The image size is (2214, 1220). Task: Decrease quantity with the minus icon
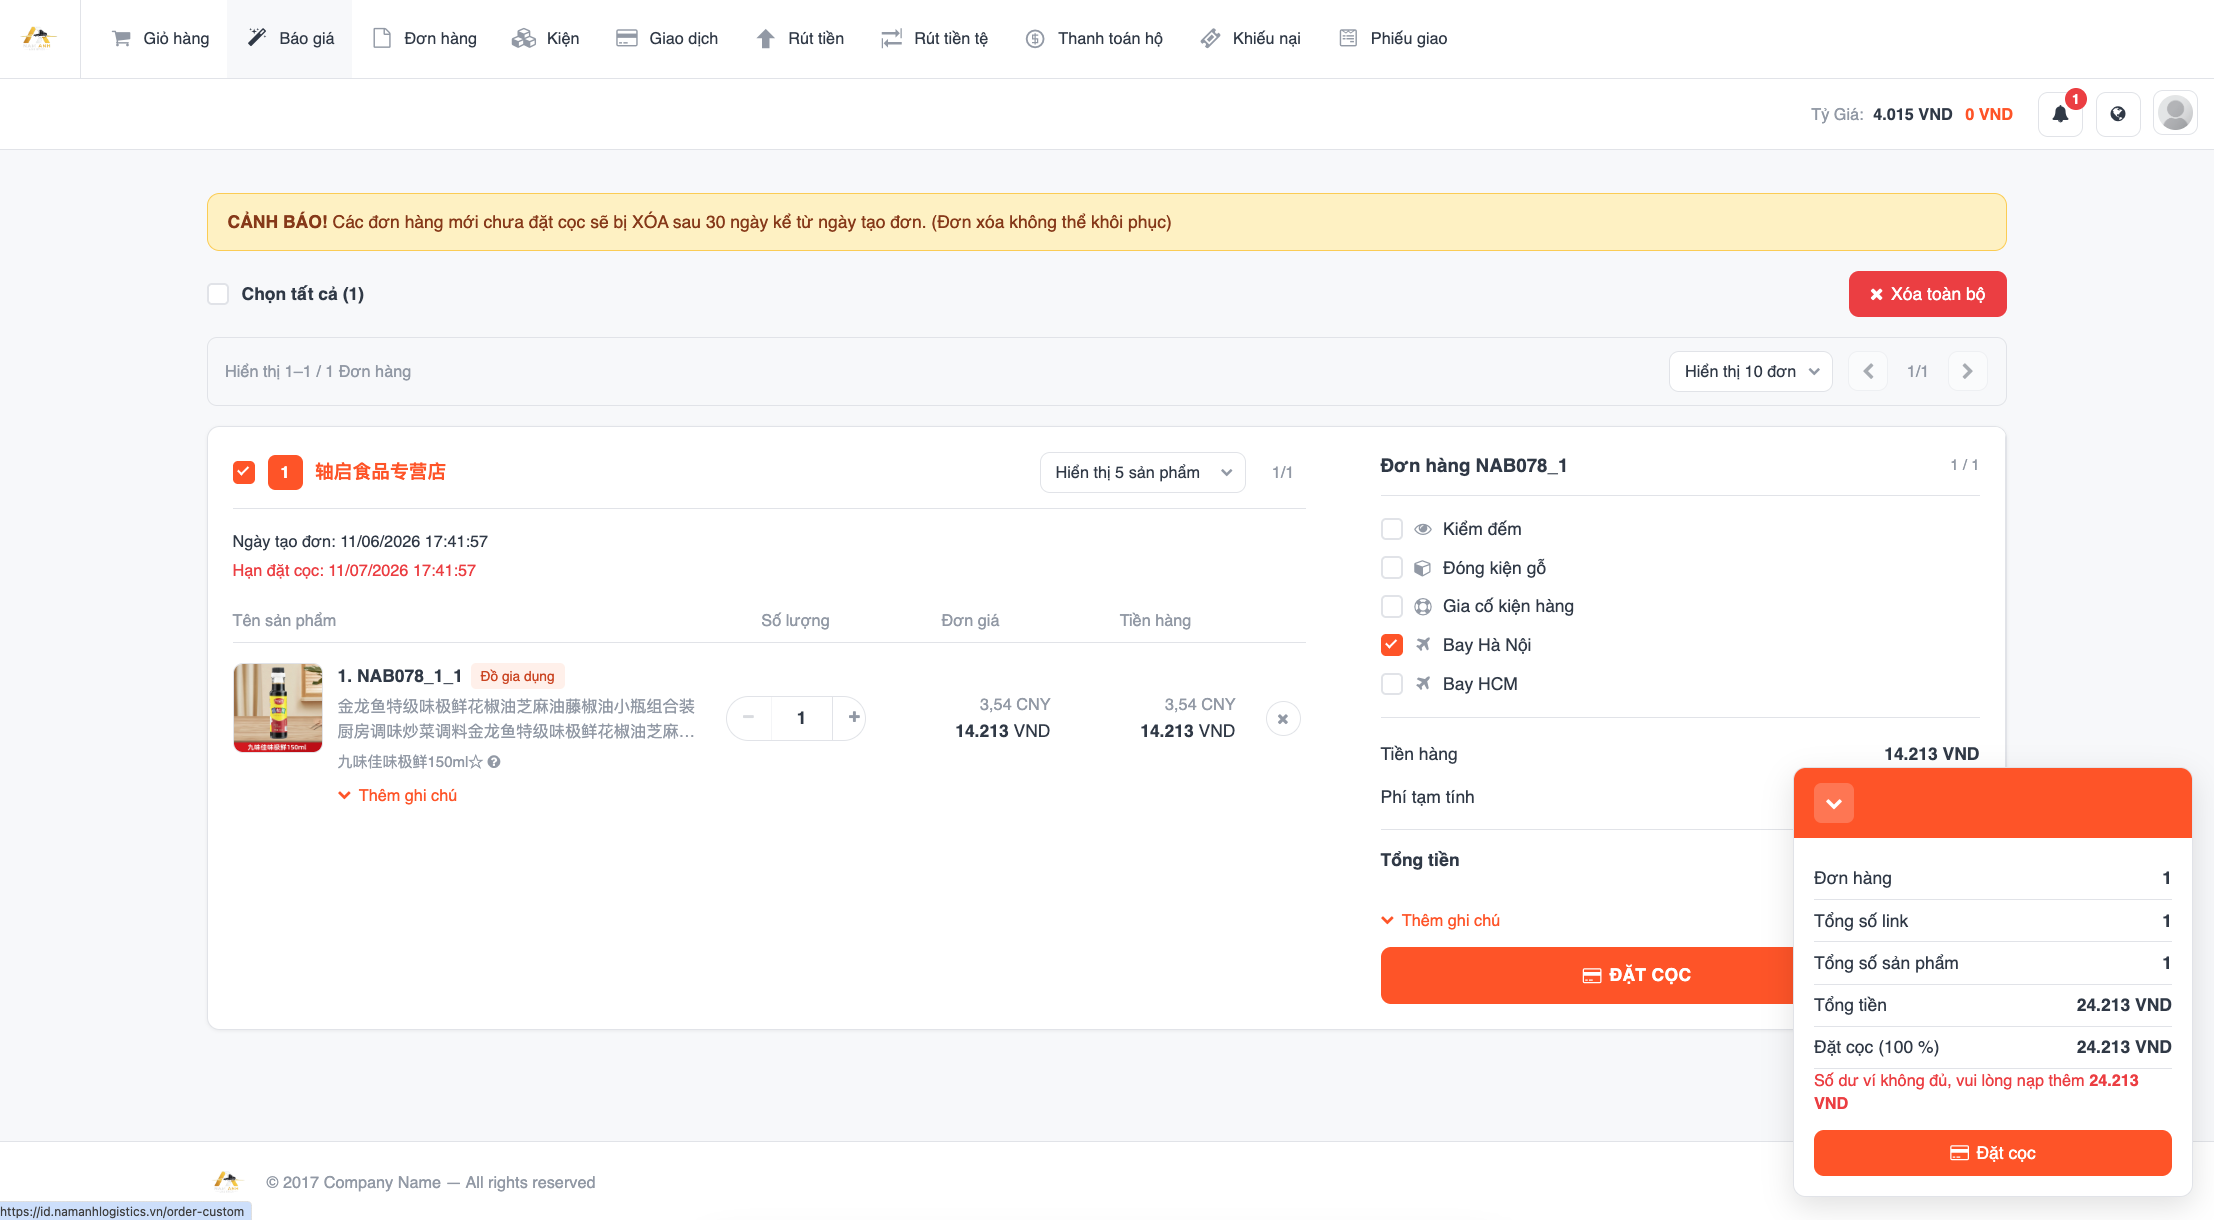(748, 717)
